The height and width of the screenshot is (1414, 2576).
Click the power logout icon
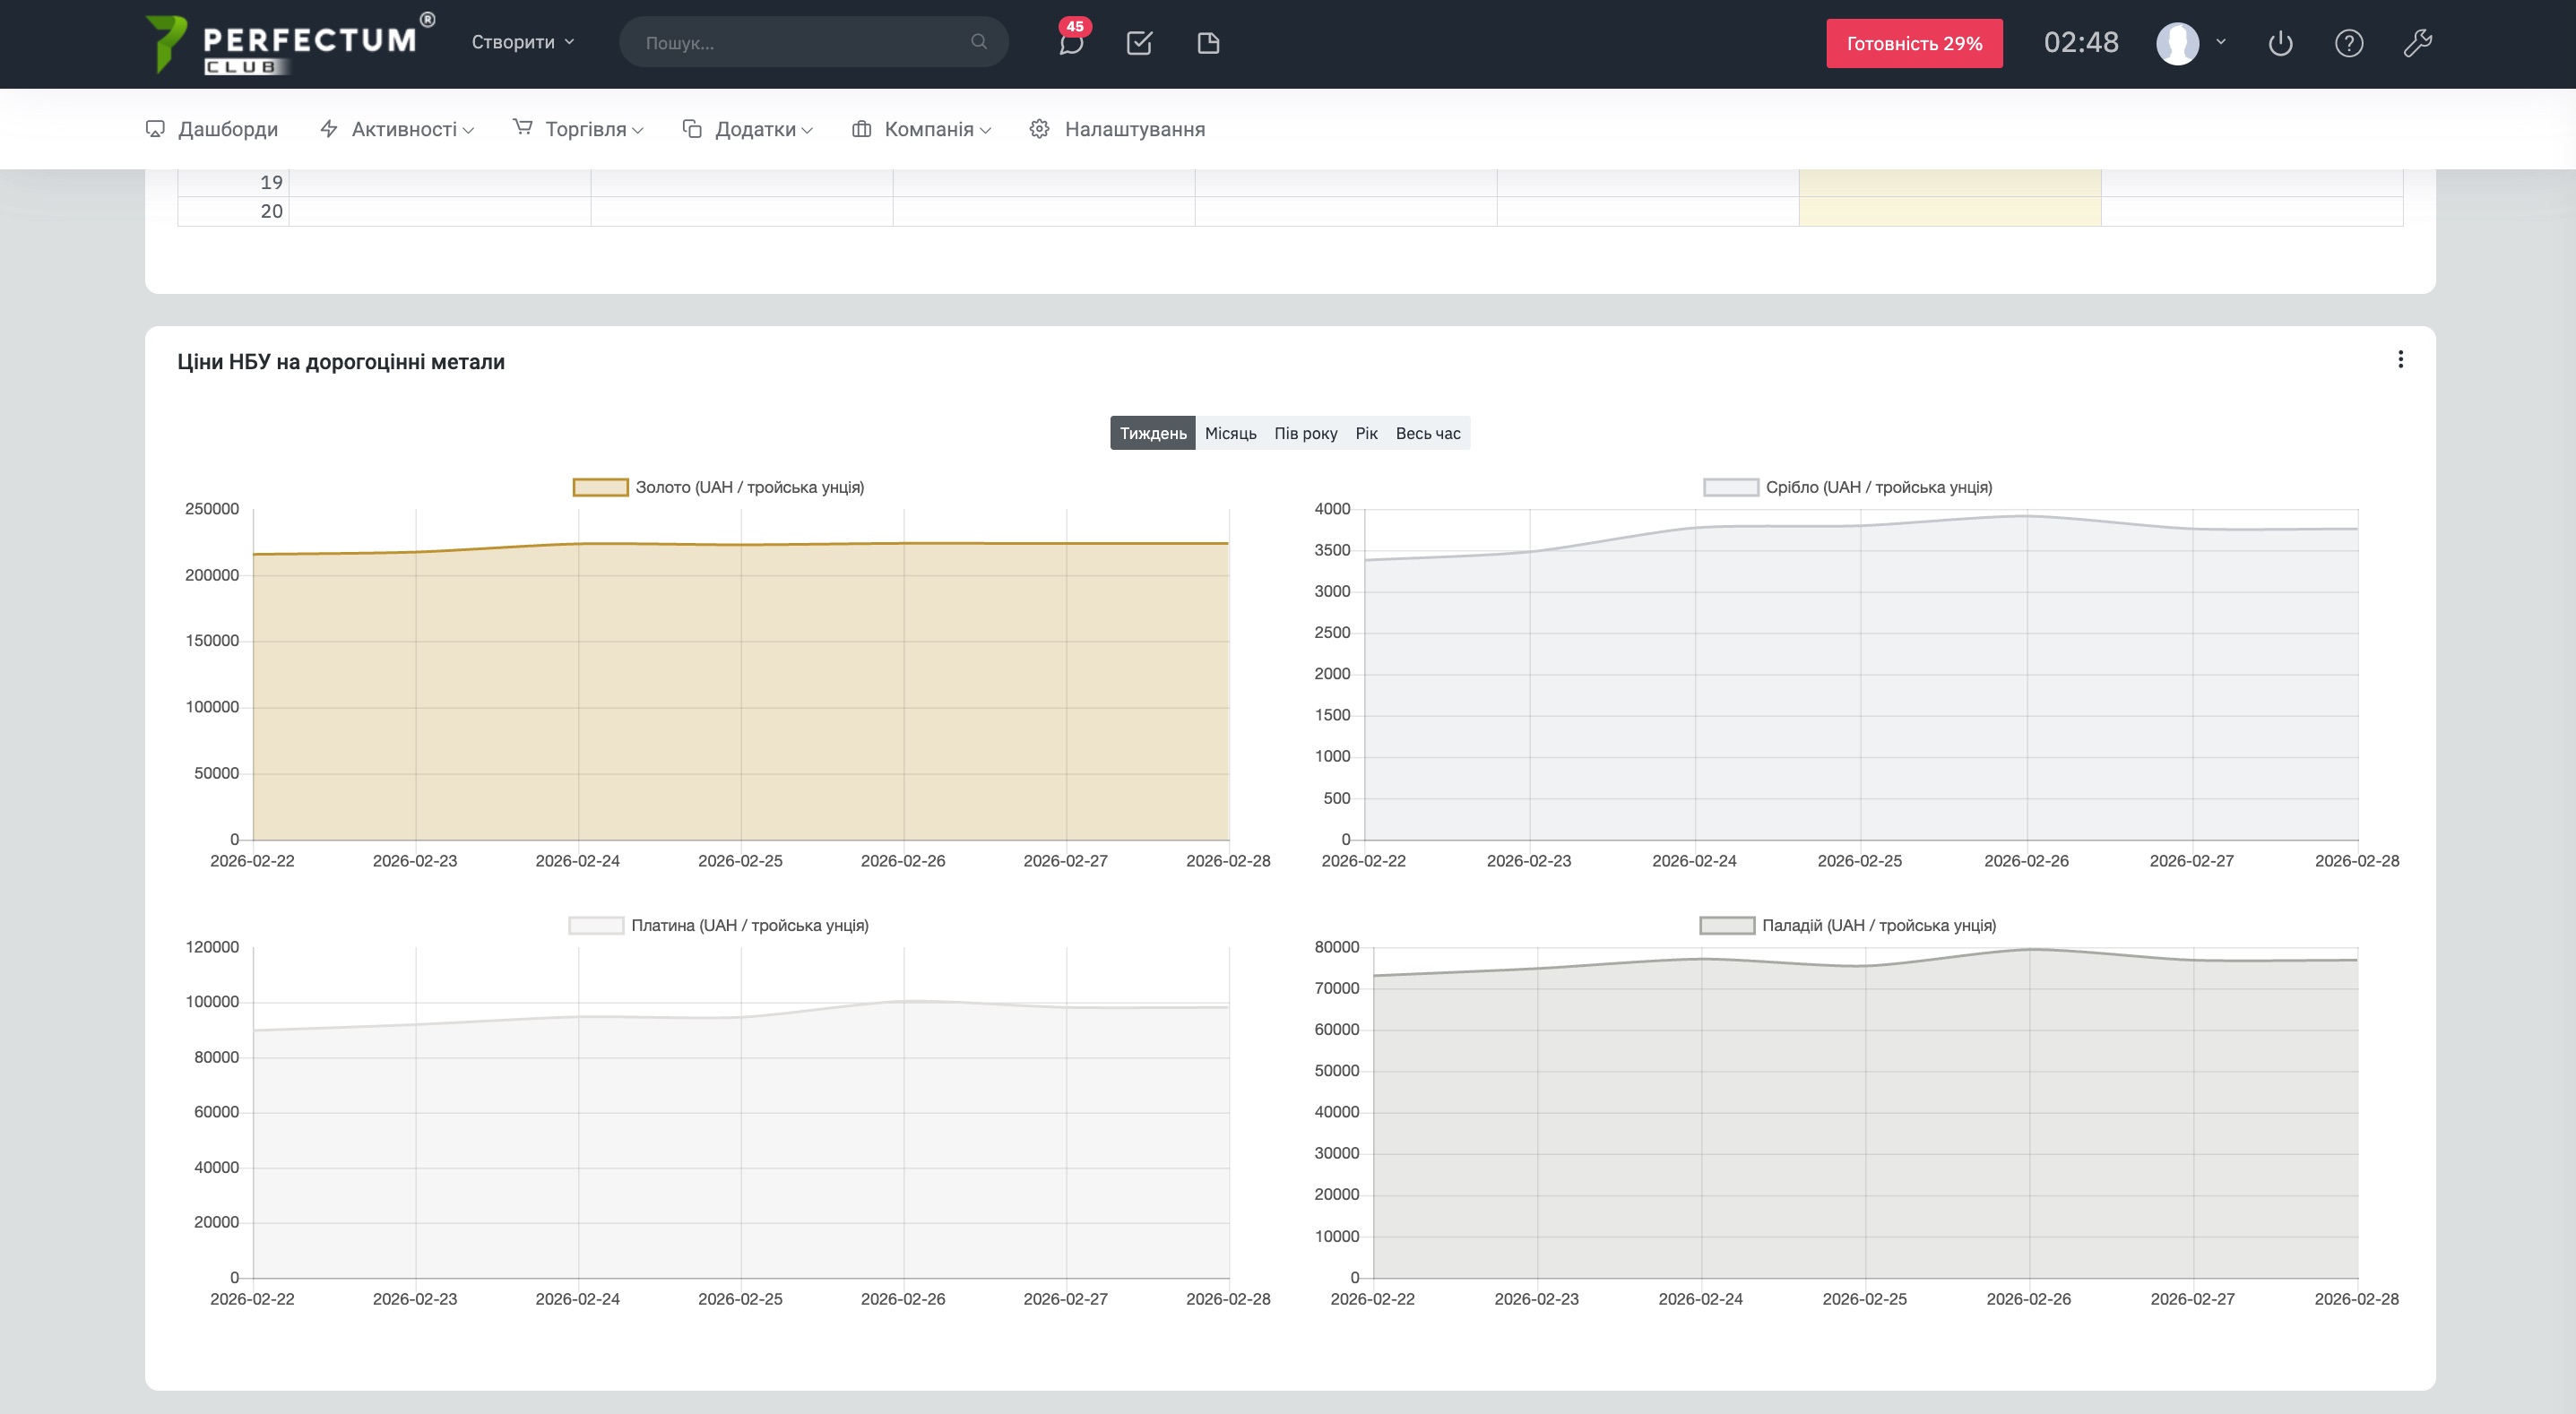(x=2280, y=43)
